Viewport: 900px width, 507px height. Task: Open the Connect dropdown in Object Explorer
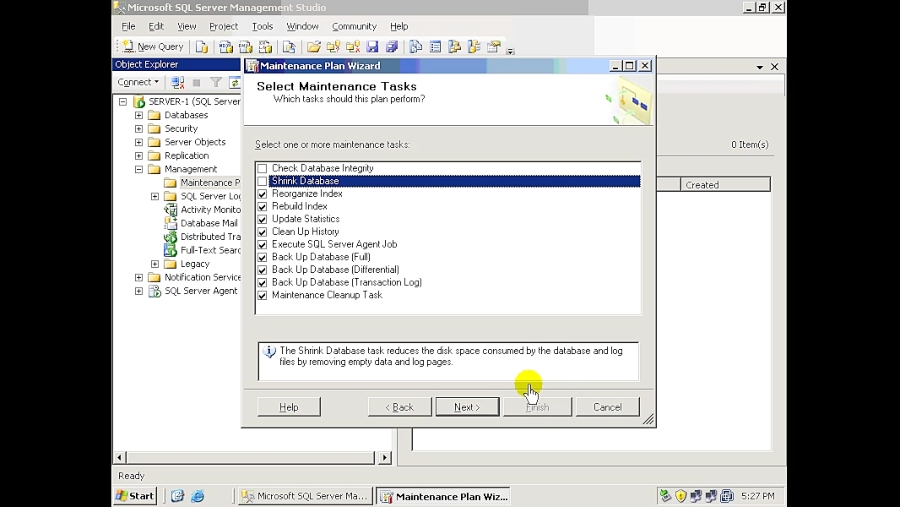(x=138, y=82)
